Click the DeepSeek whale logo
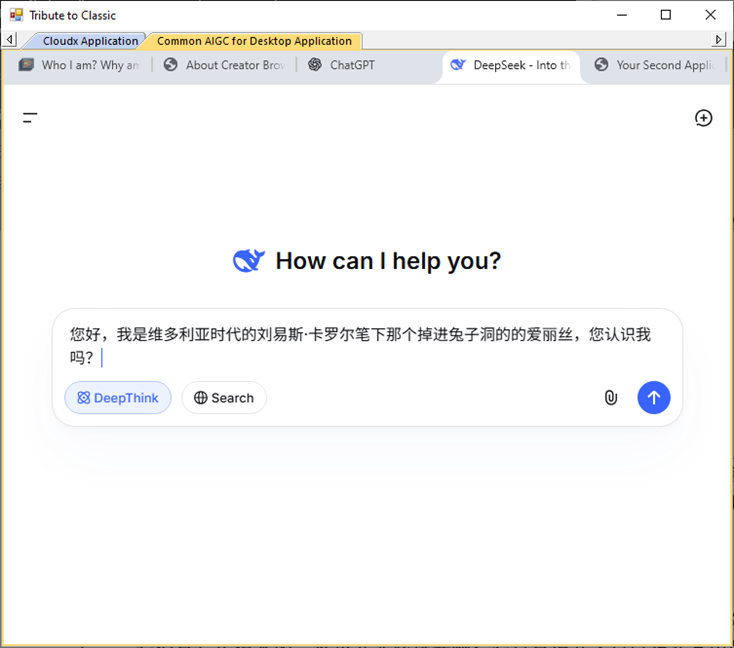 point(249,260)
